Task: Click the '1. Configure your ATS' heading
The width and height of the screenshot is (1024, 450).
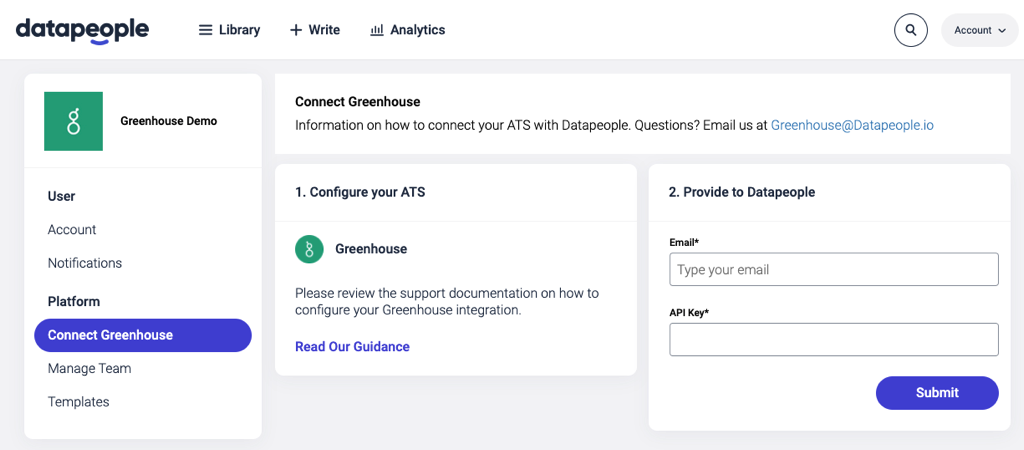Action: click(x=360, y=193)
